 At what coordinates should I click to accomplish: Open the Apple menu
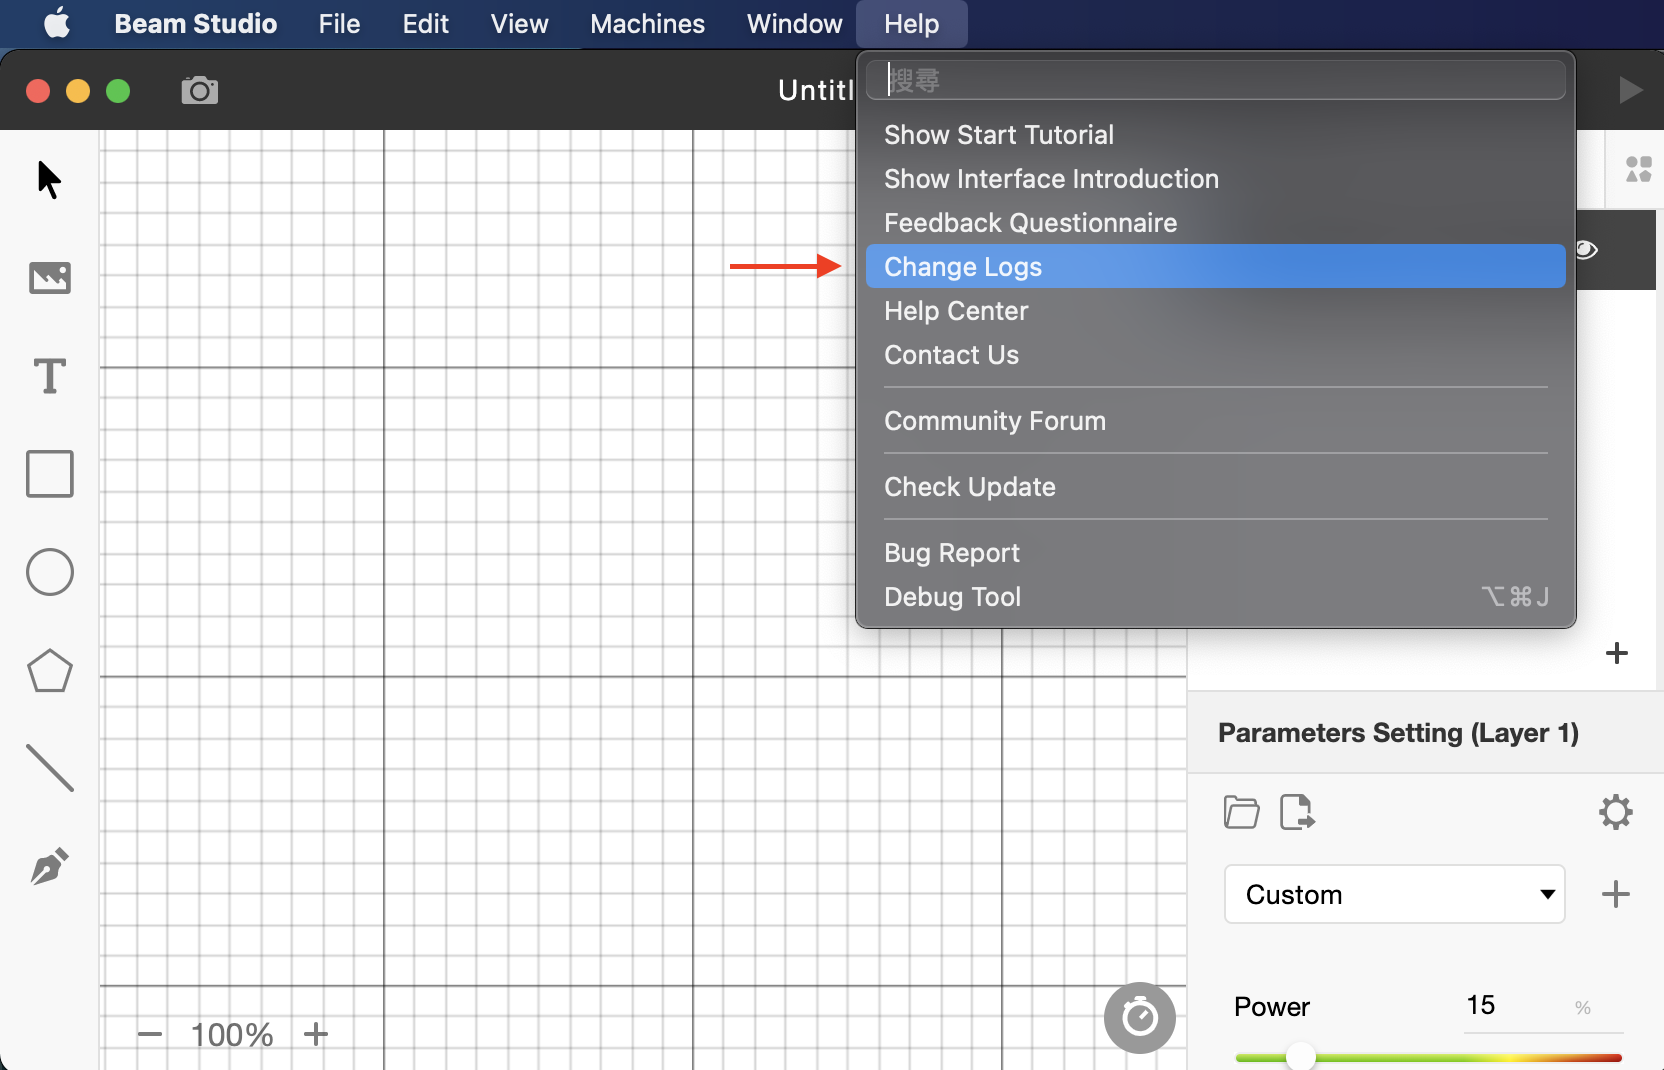point(57,23)
